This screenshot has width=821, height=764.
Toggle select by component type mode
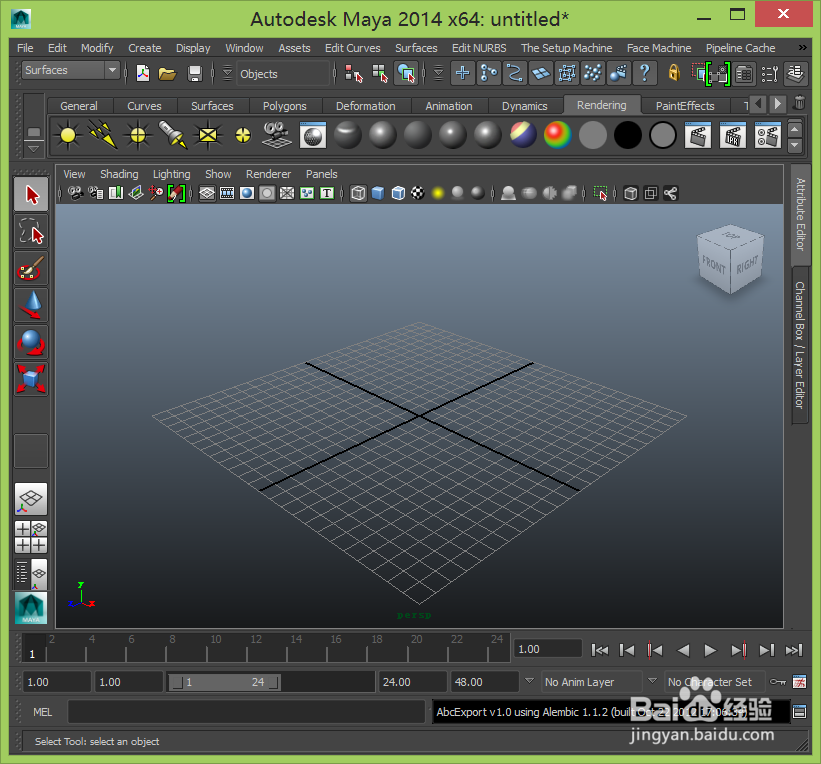(407, 73)
